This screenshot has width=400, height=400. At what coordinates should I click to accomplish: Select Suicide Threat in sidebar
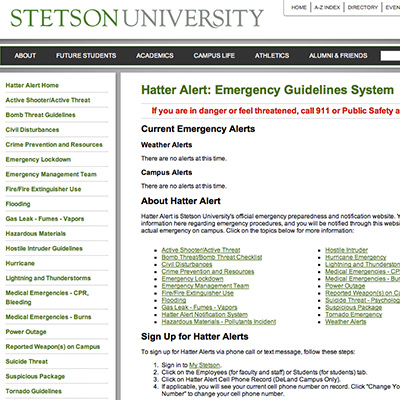(x=27, y=362)
